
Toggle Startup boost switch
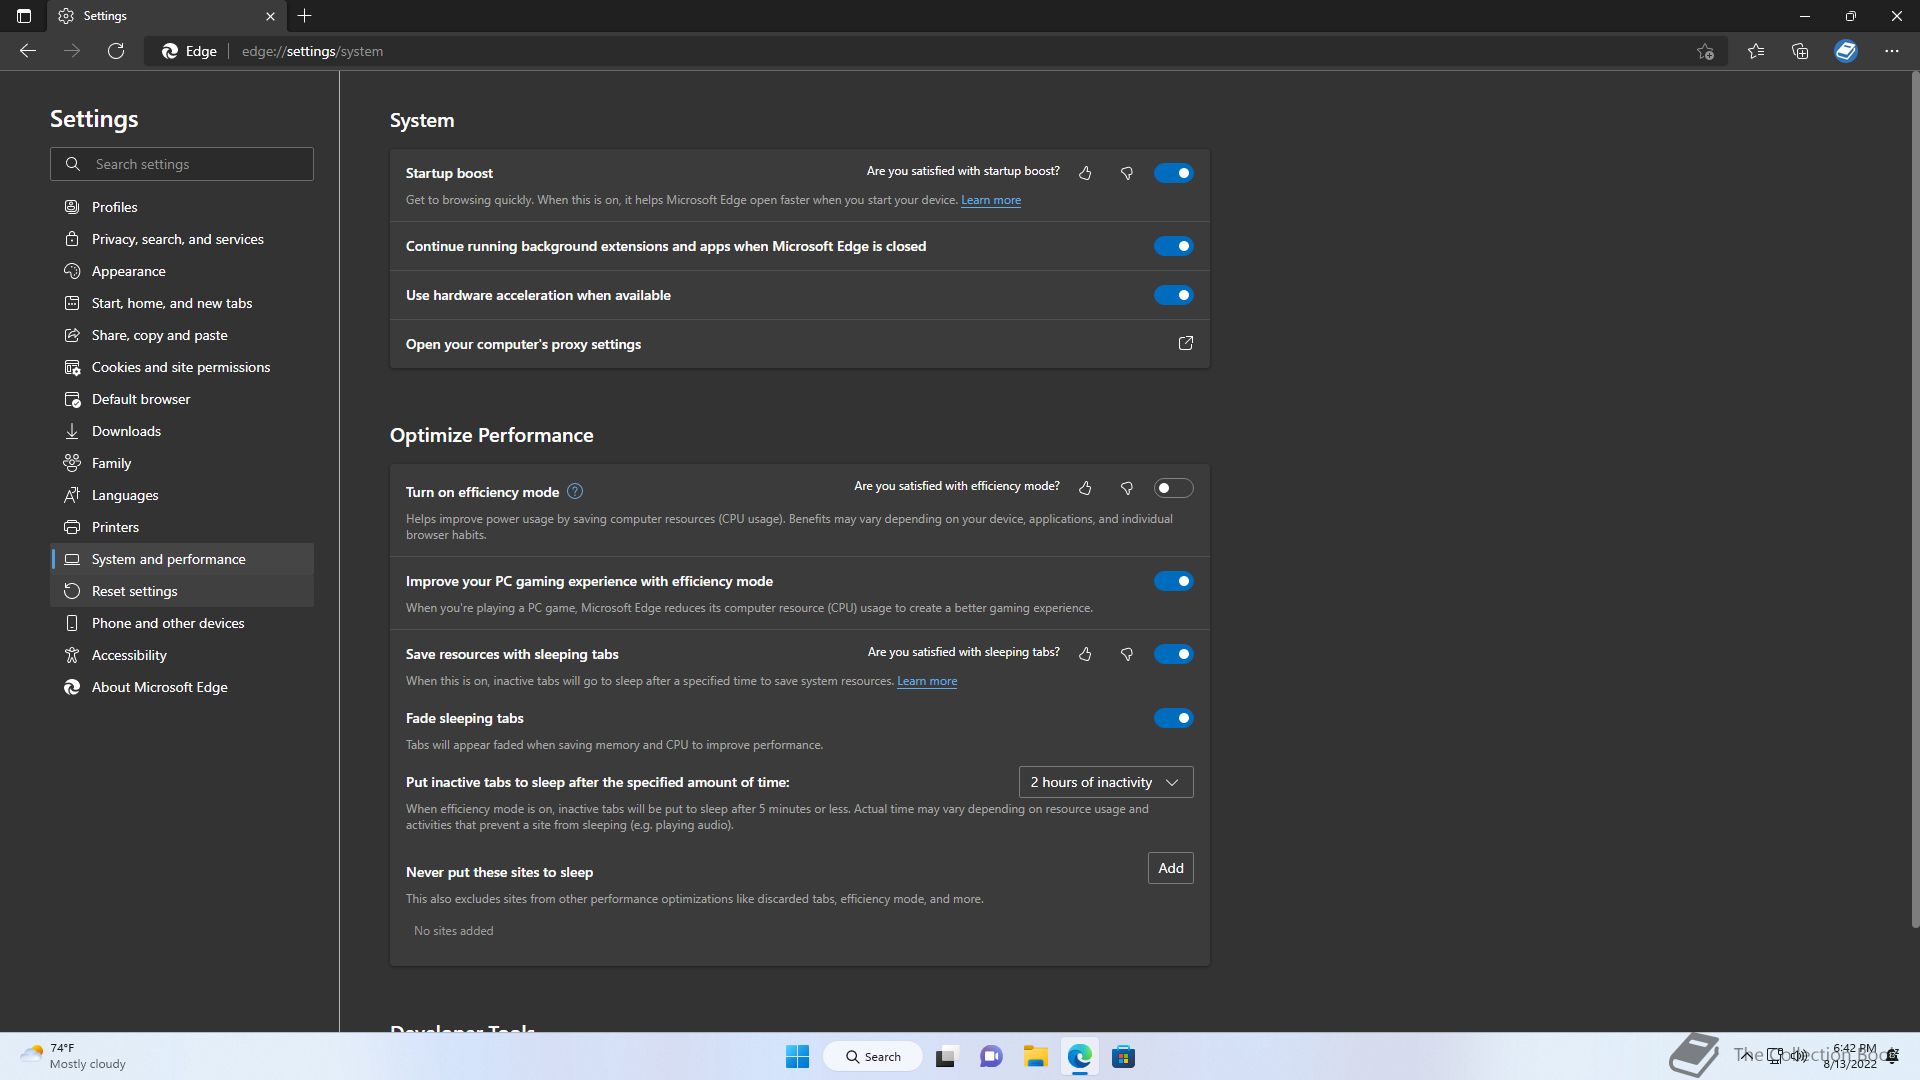1174,173
